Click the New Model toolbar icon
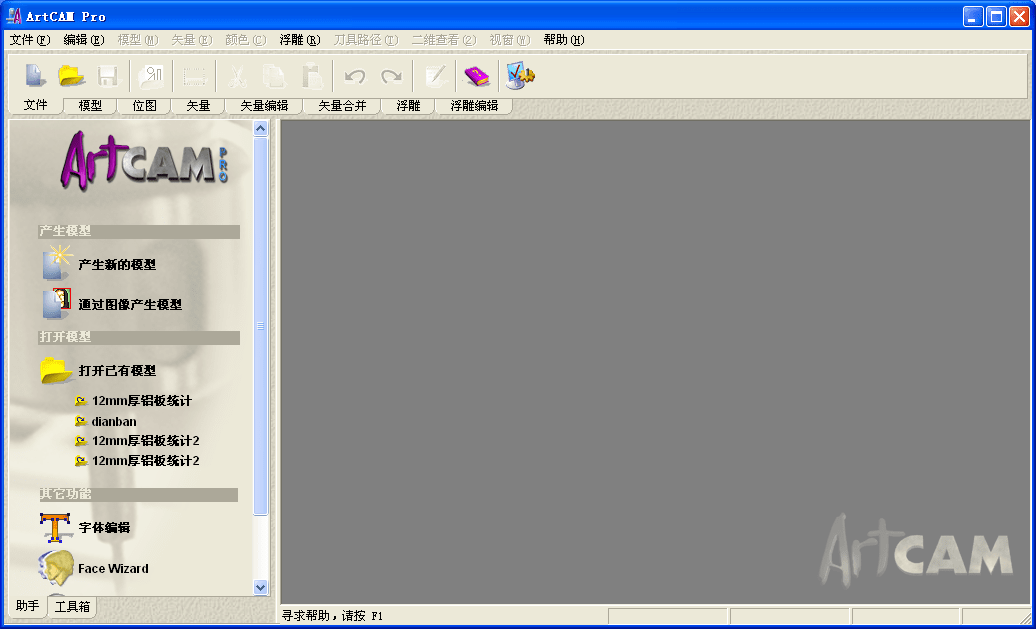Viewport: 1036px width, 629px height. pos(35,75)
